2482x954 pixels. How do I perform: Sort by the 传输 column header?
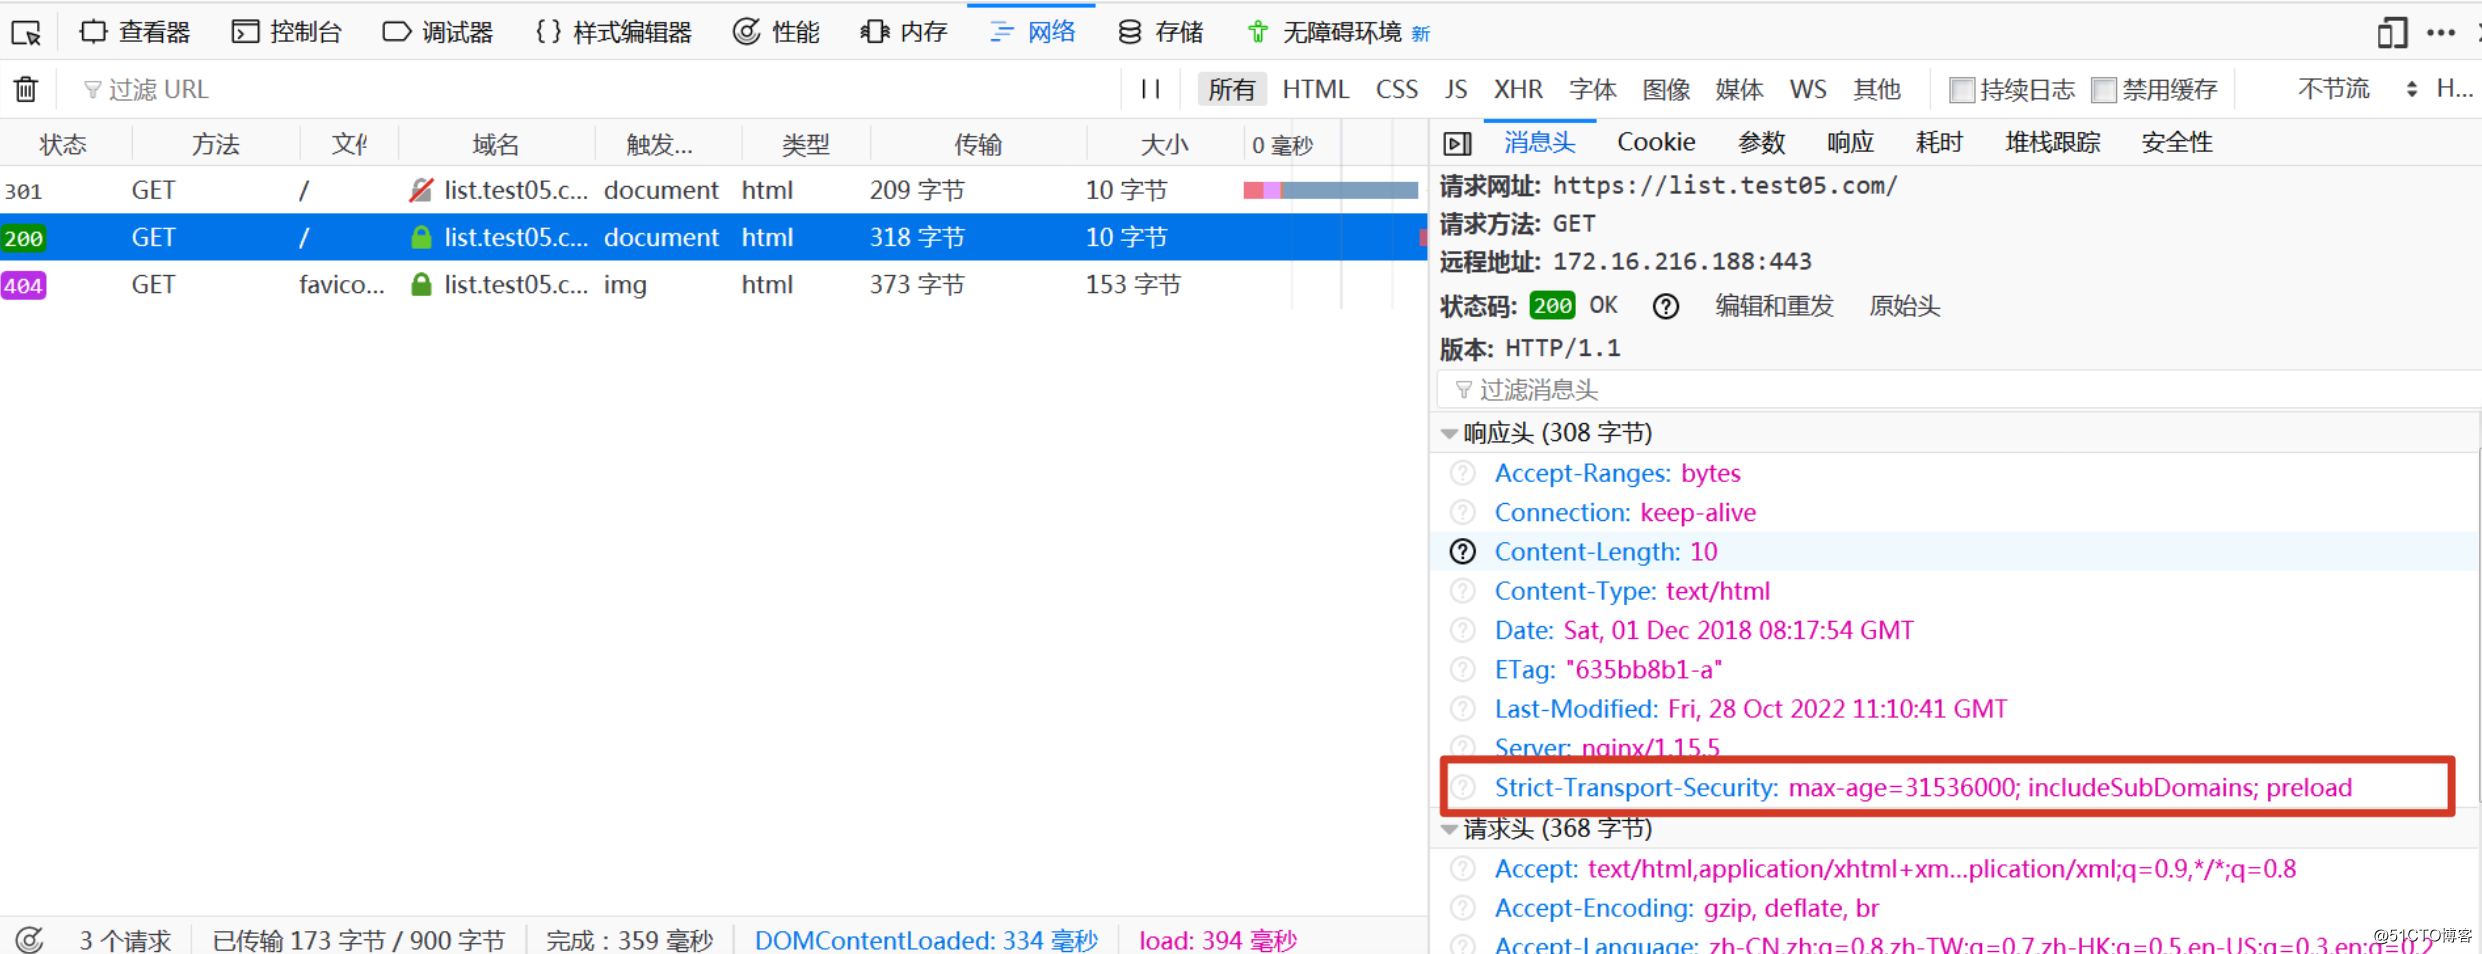978,144
